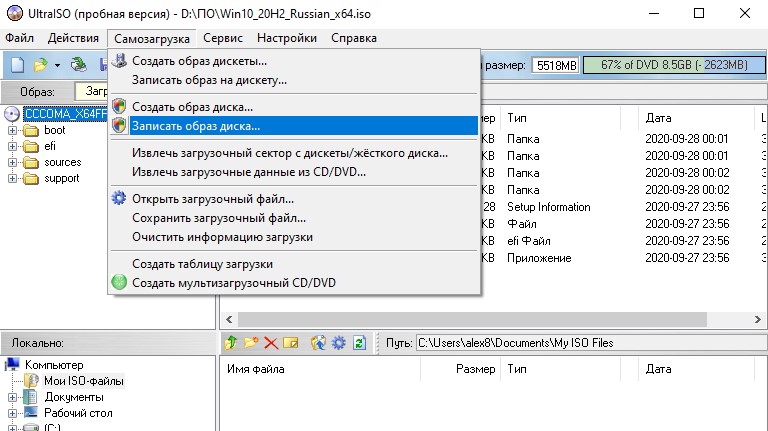Click the Open file folder toolbar icon
768x431 pixels.
[40, 65]
